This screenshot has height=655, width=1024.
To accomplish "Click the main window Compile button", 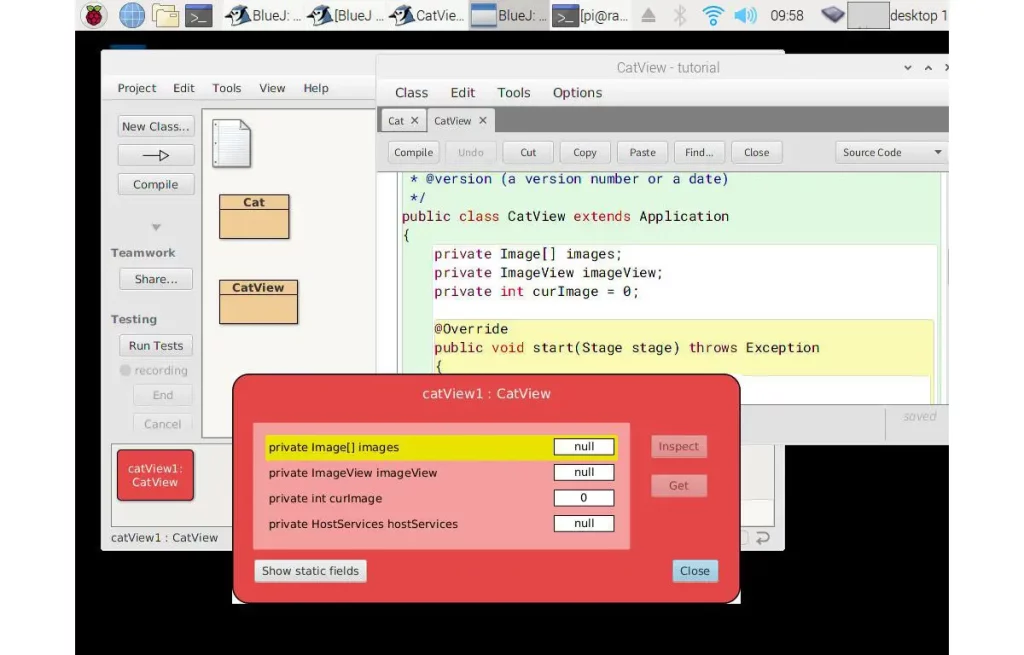I will (x=156, y=184).
